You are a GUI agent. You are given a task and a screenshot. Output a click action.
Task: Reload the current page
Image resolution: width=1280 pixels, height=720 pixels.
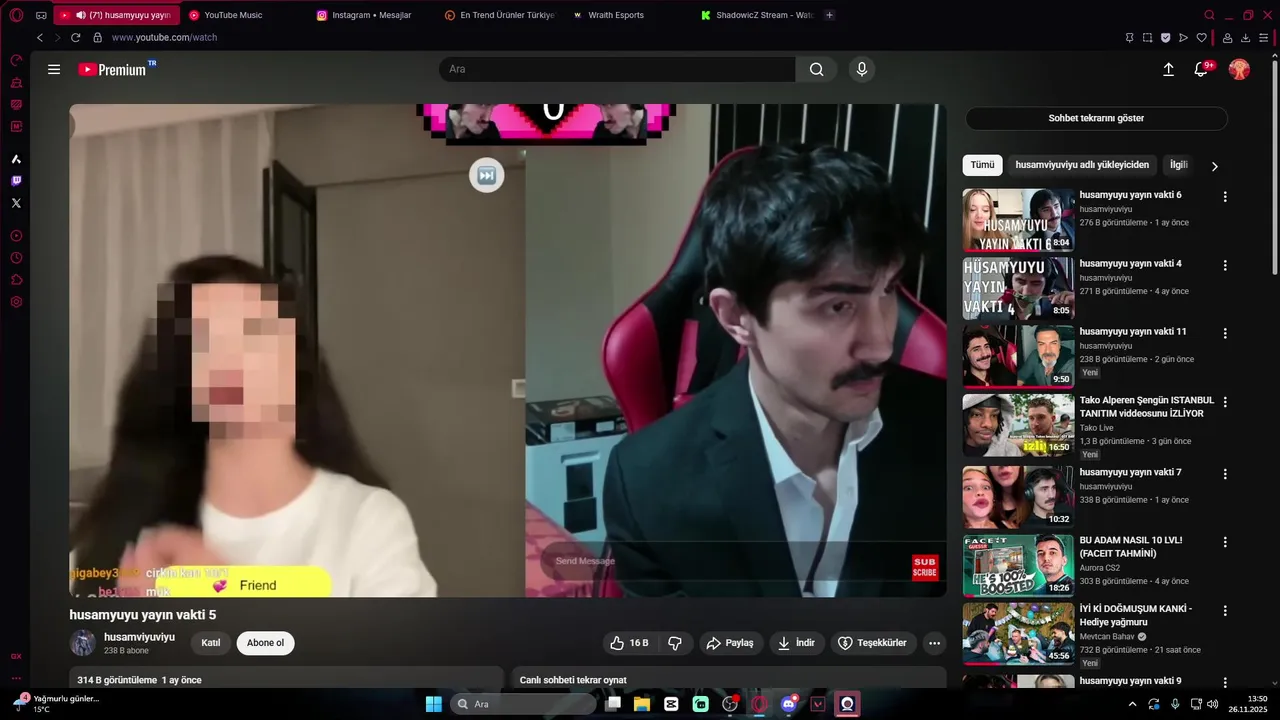pyautogui.click(x=75, y=38)
